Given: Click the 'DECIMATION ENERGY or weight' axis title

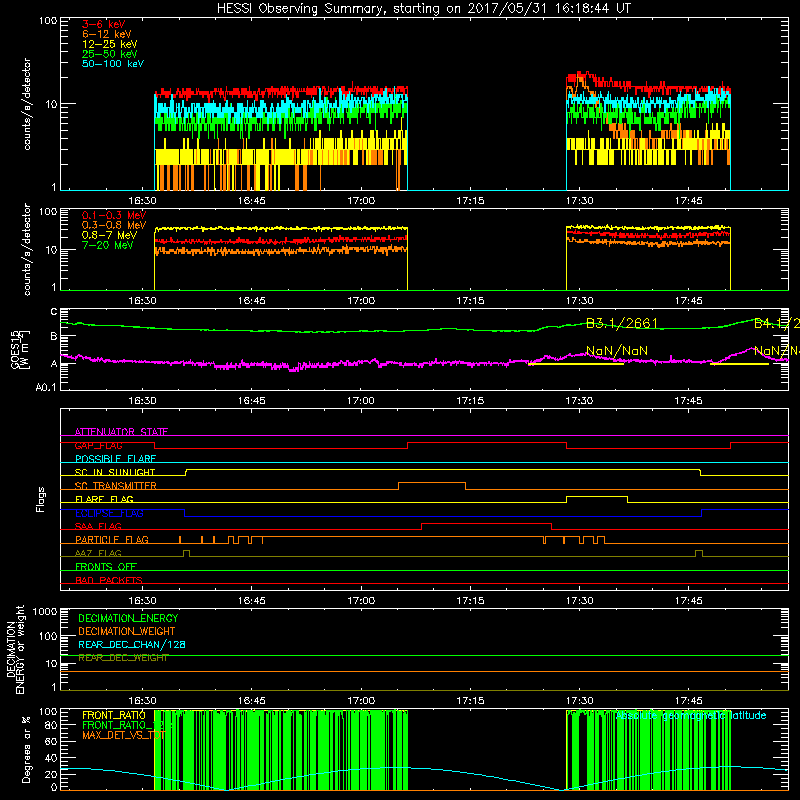Looking at the screenshot, I should click(x=15, y=649).
